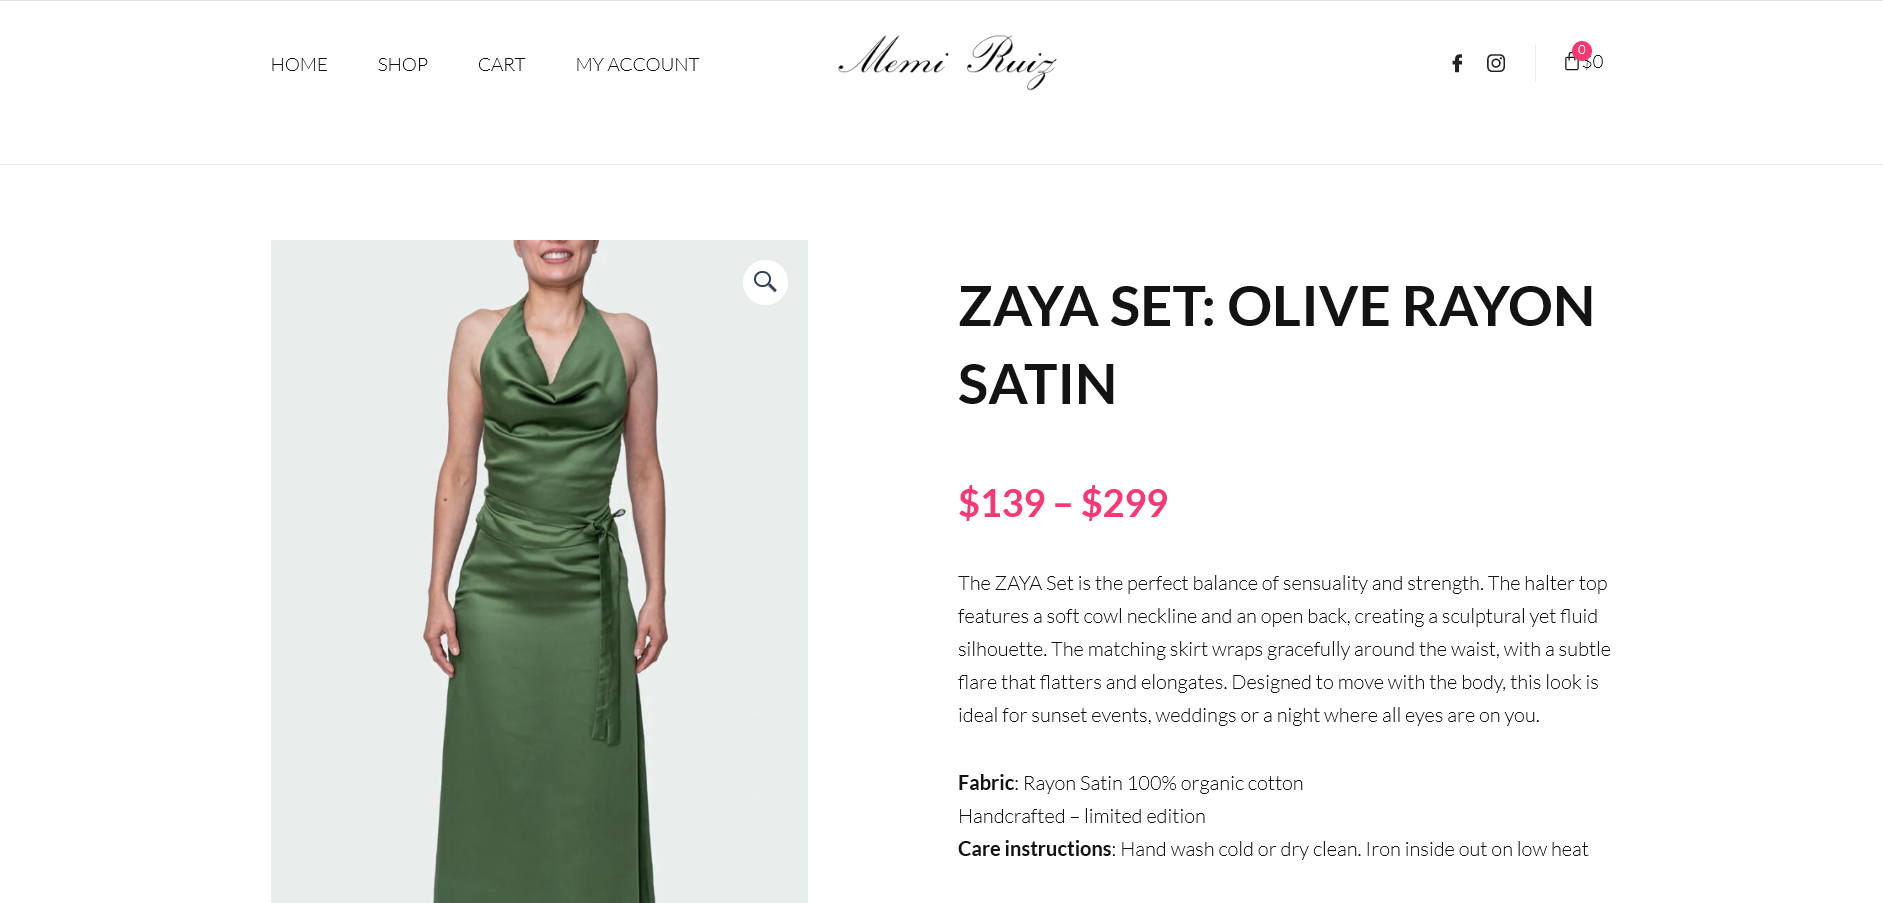Open MY ACCOUNT in the navigation
The image size is (1883, 903).
pyautogui.click(x=637, y=65)
